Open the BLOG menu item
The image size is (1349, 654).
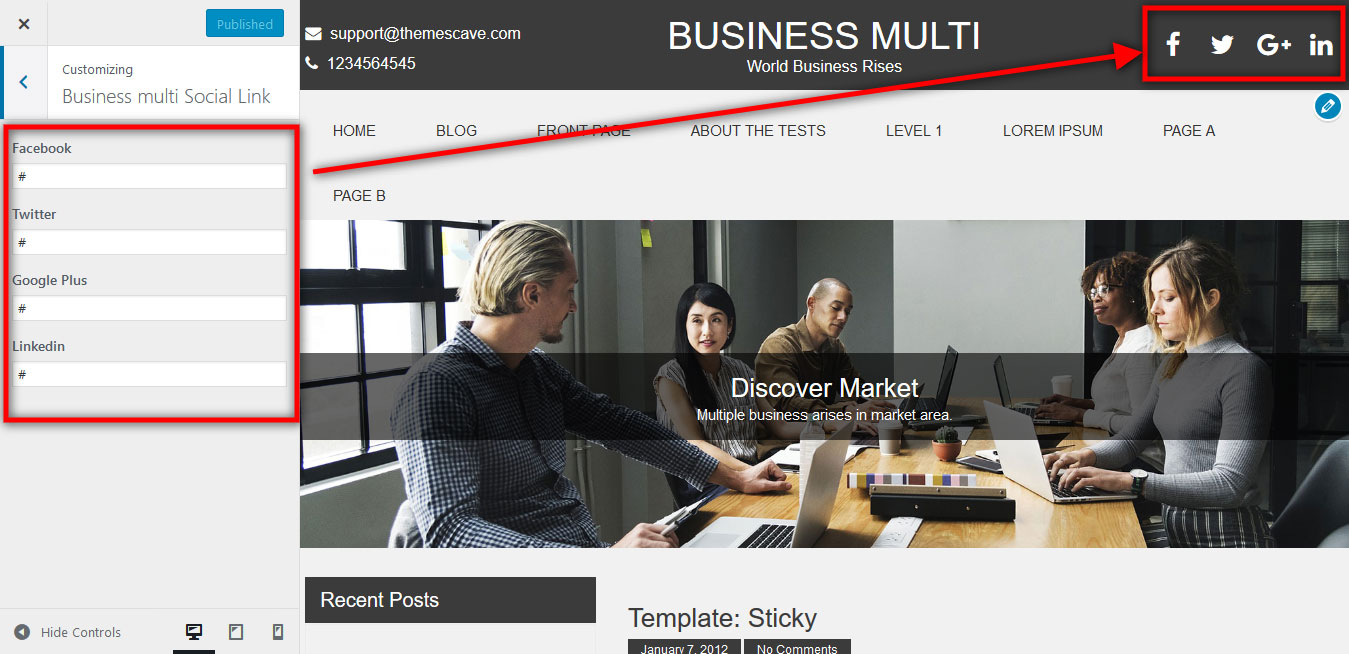point(456,130)
